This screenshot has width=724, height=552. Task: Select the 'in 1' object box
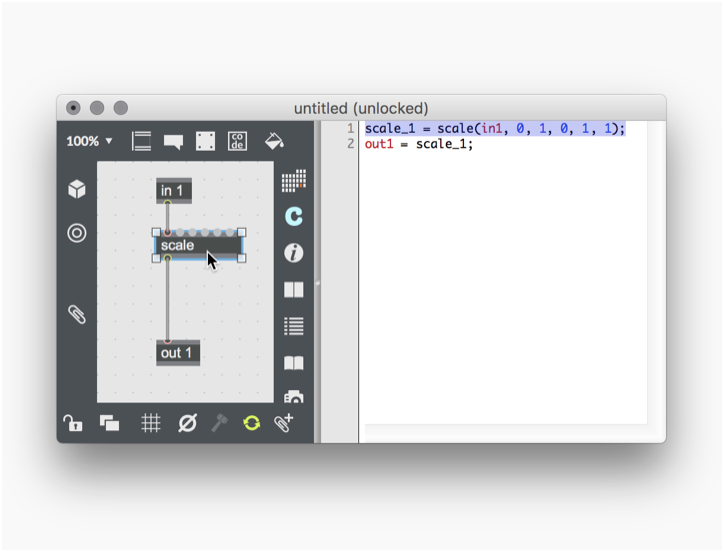pos(174,190)
